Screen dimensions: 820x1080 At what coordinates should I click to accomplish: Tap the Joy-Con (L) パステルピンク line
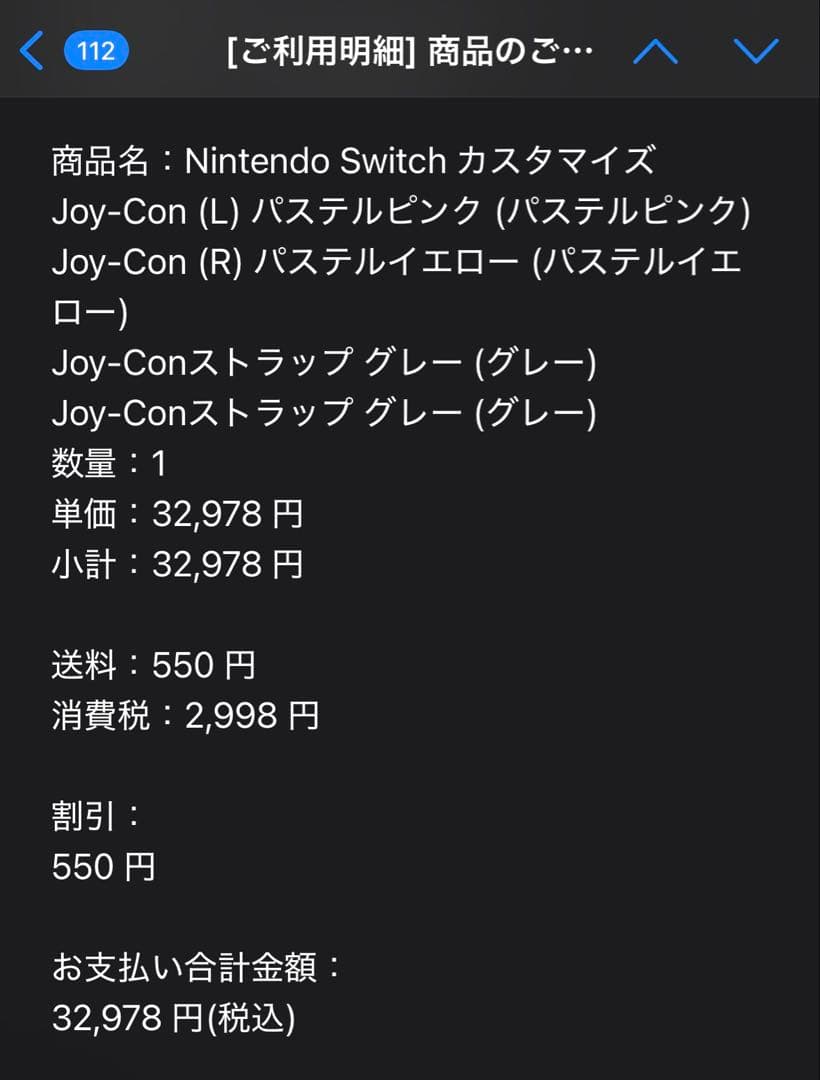pos(400,212)
